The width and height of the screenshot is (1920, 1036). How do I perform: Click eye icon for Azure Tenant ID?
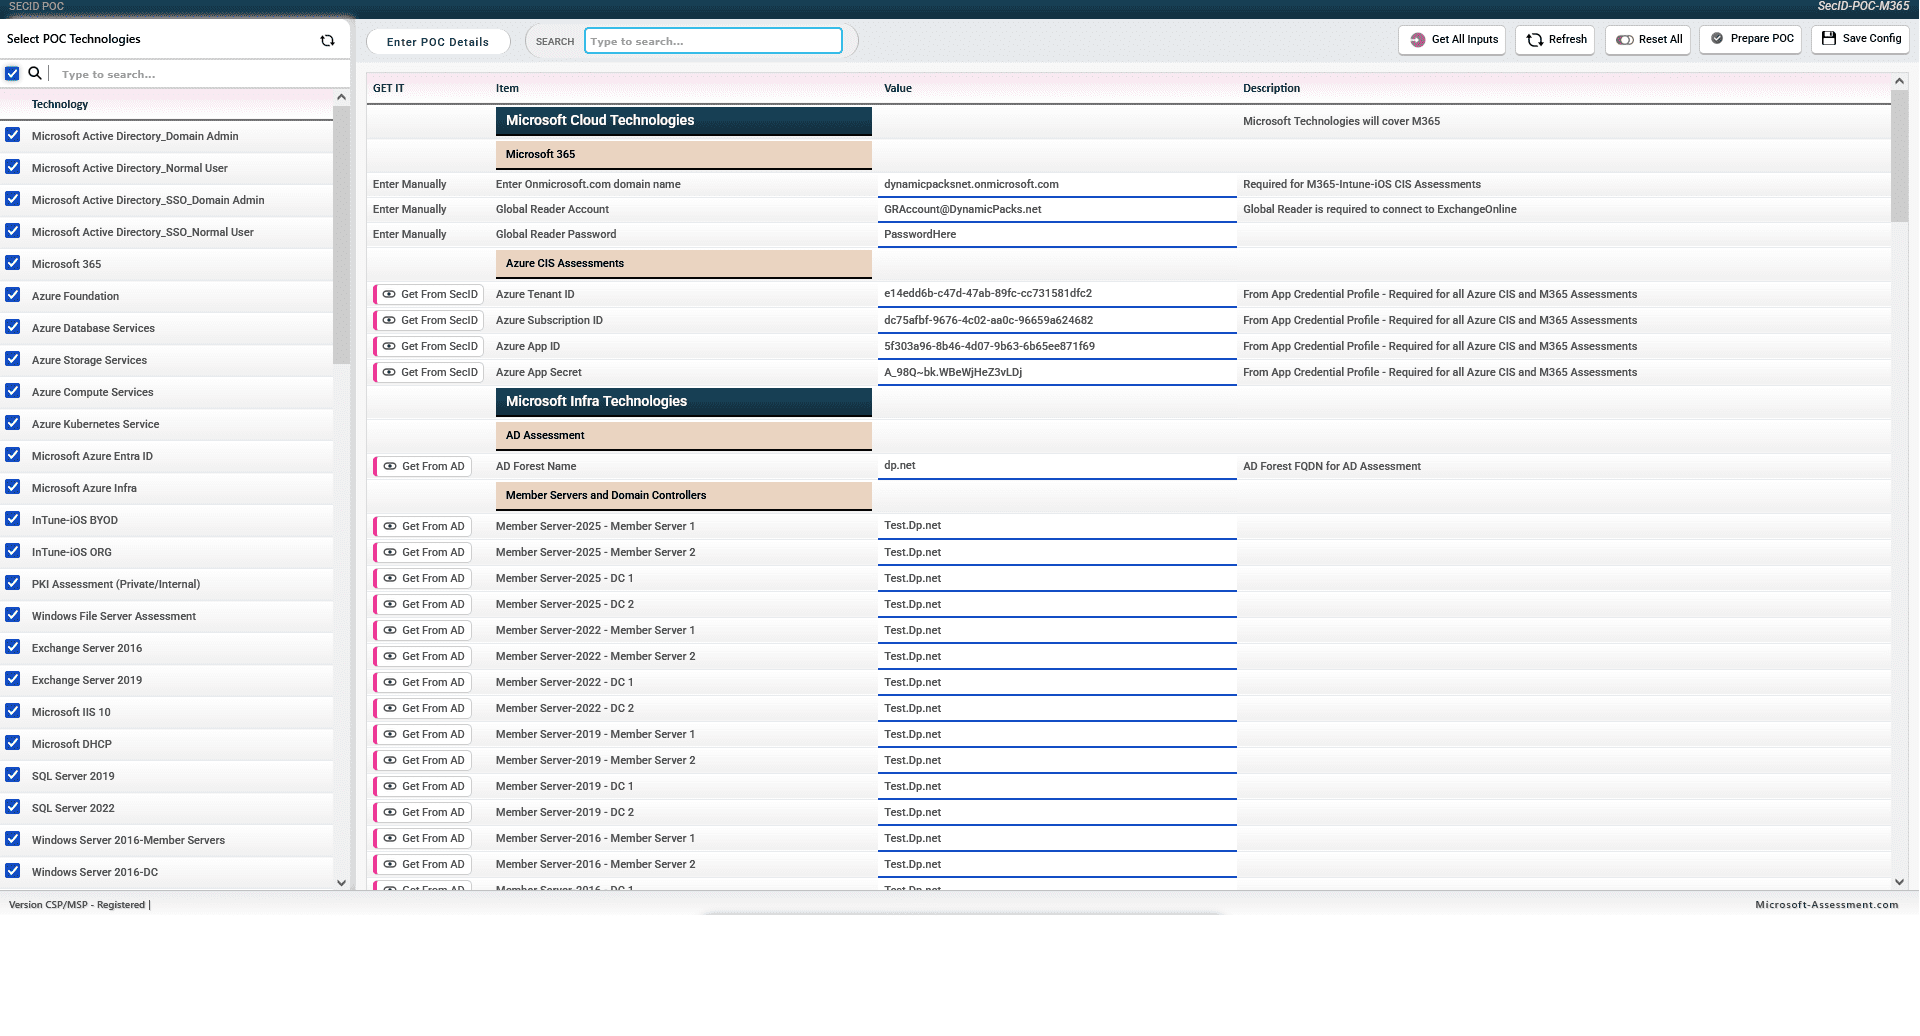389,294
